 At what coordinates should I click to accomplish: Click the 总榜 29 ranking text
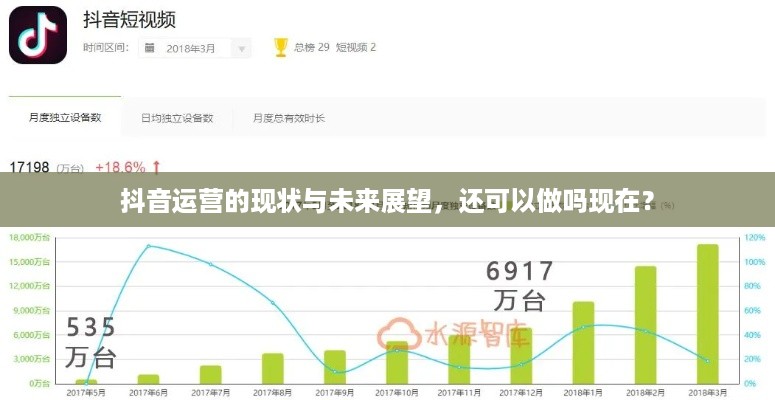311,47
